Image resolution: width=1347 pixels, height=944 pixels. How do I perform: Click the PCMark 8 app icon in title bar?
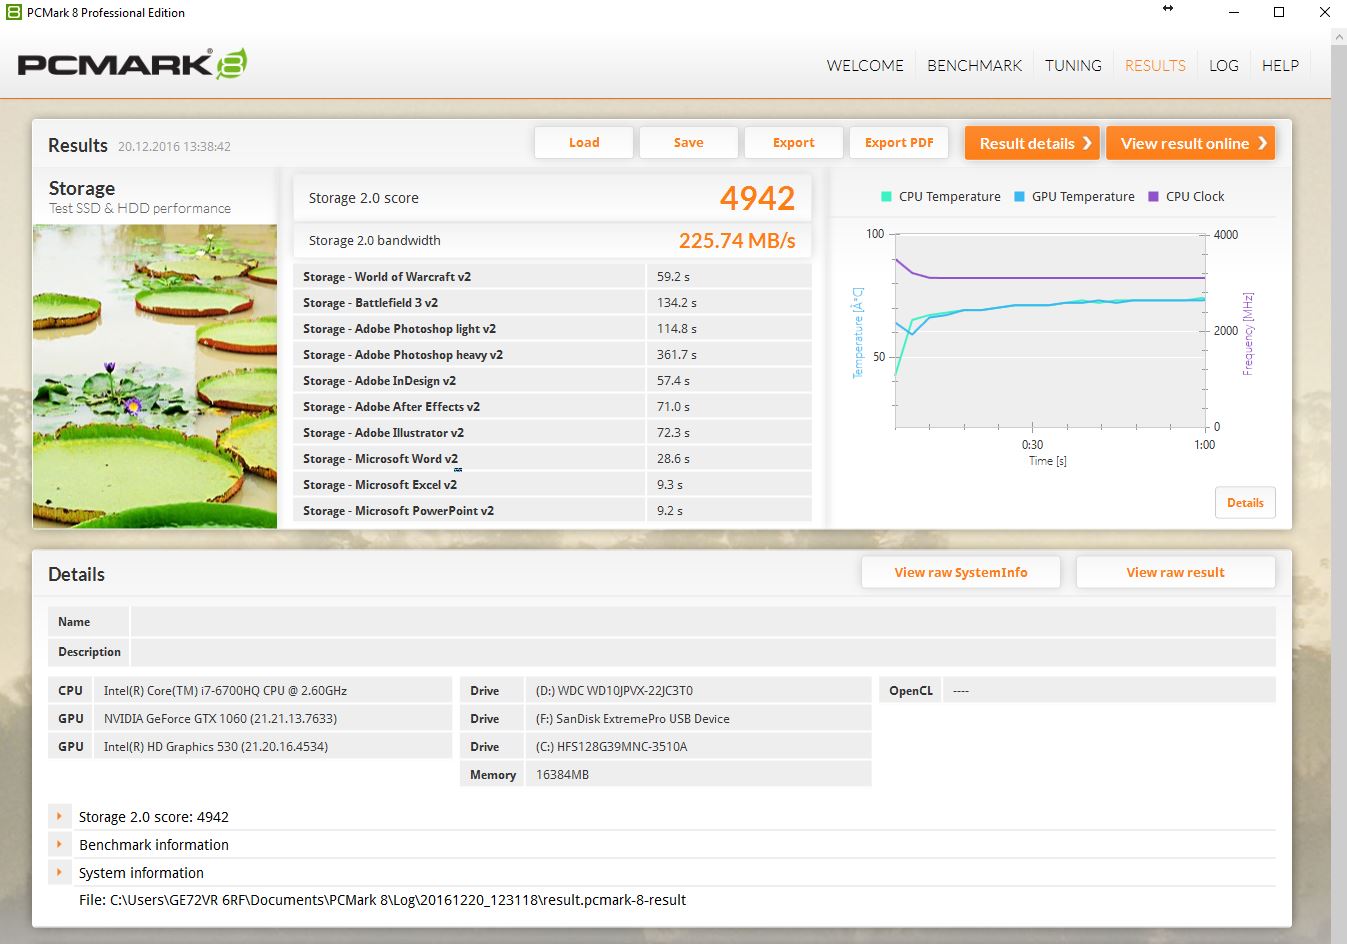[13, 12]
